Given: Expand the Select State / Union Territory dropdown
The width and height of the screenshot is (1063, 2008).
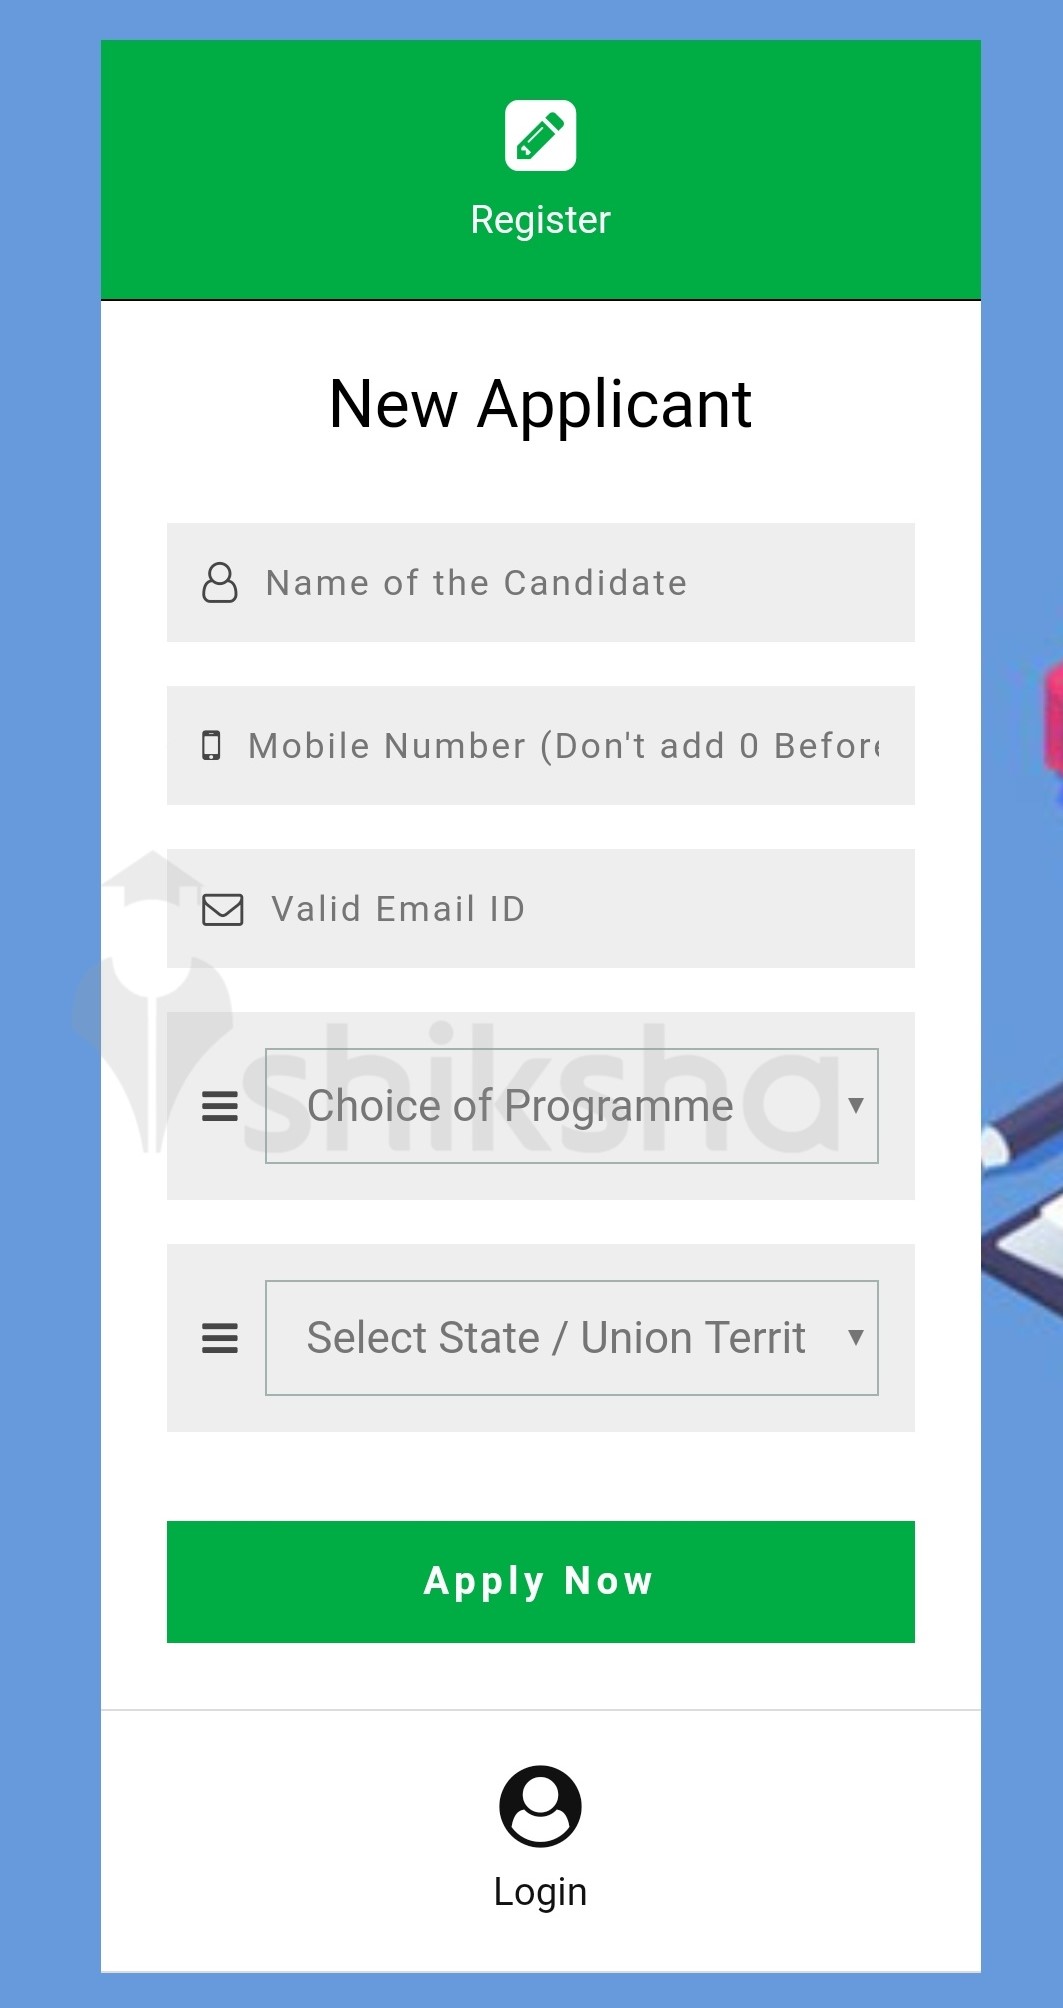Looking at the screenshot, I should coord(570,1337).
